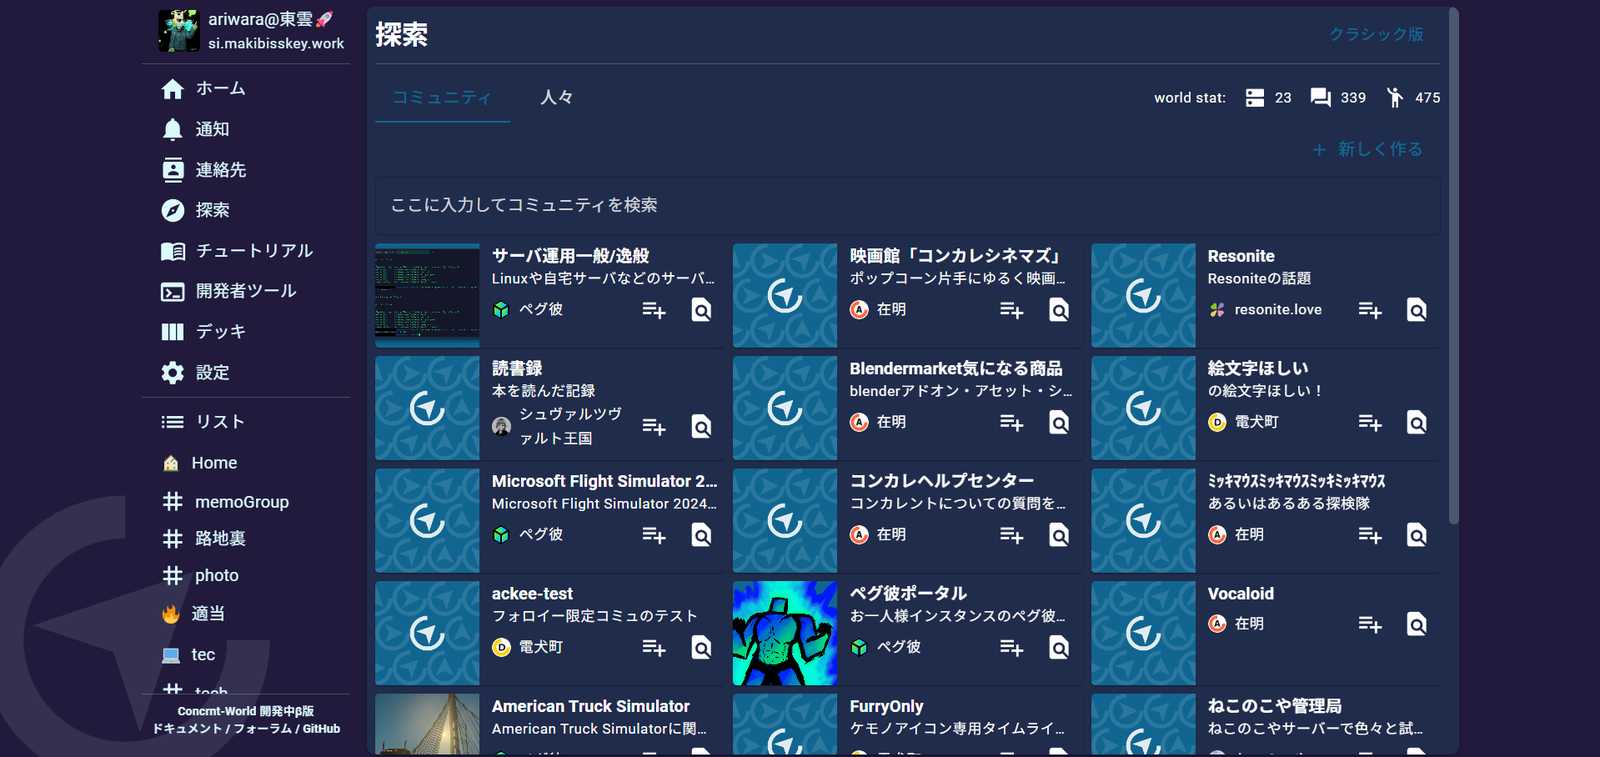
Task: Add 映画館「コンカレシネマズ」 to a list
Action: click(1012, 310)
